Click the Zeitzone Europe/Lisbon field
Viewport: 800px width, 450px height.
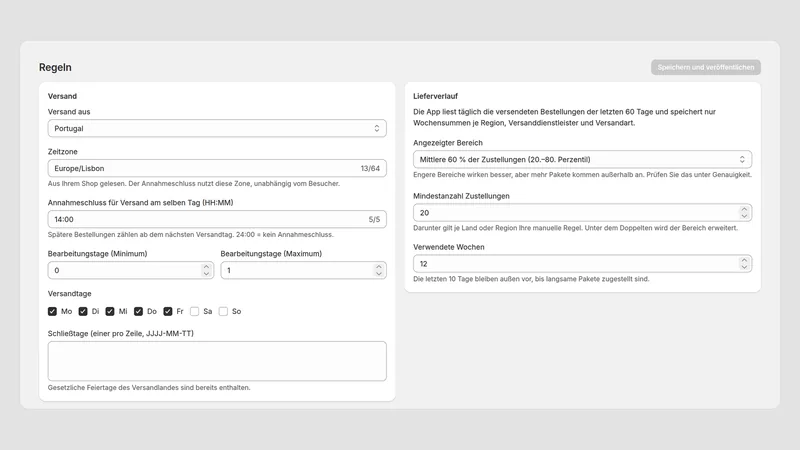point(217,168)
